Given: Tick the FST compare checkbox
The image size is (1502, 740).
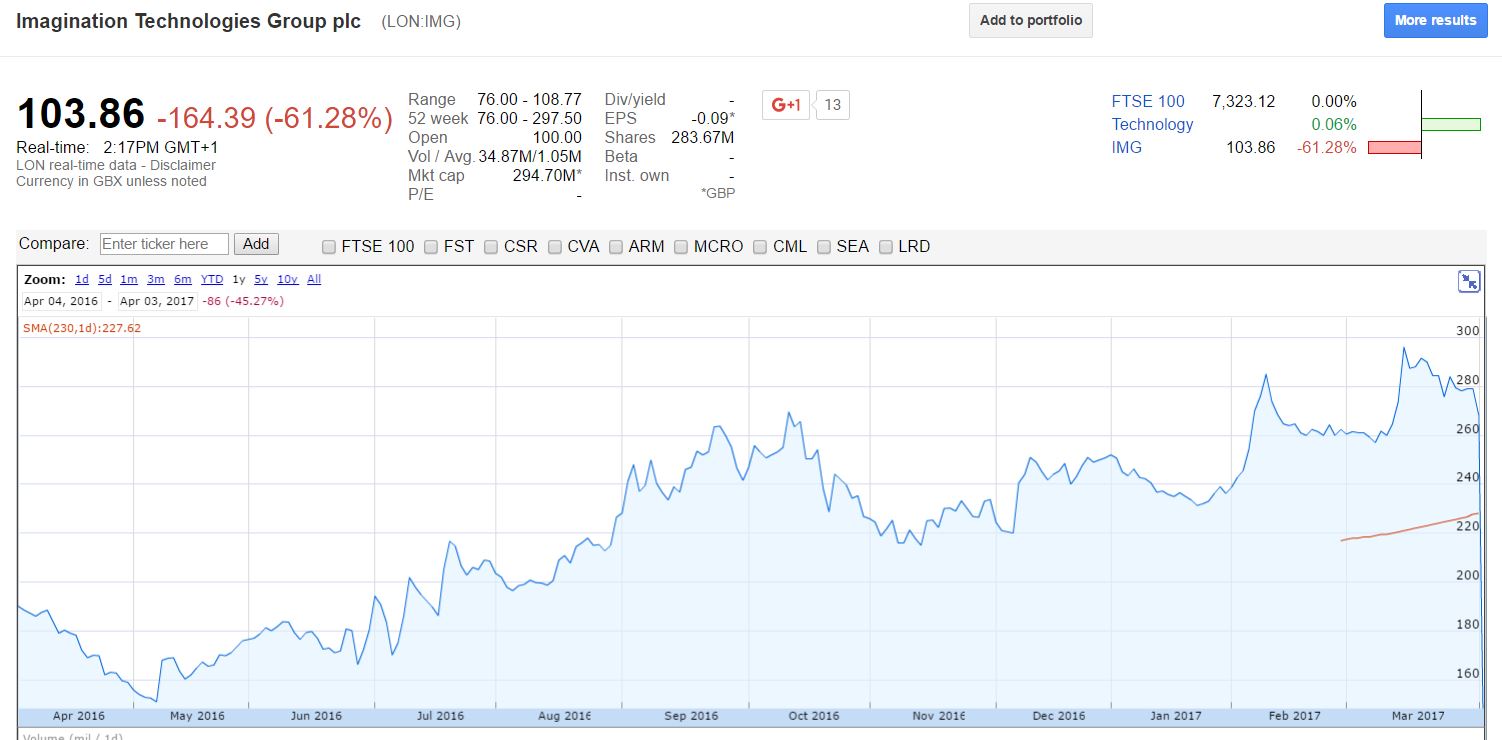Looking at the screenshot, I should [431, 247].
